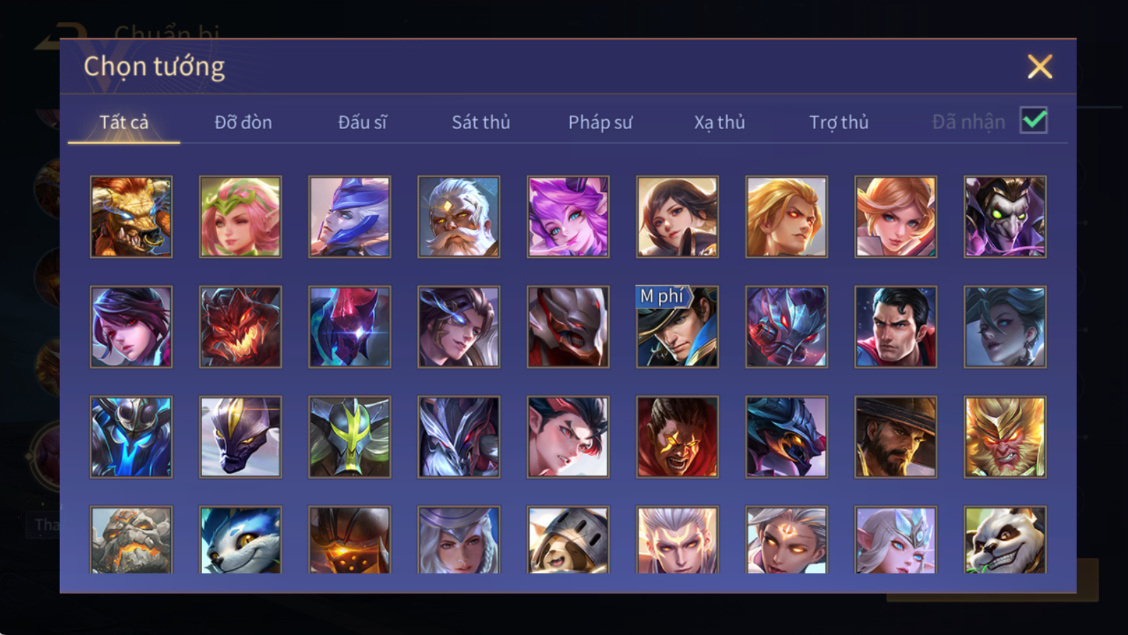Viewport: 1128px width, 635px height.
Task: Filter heroes by Pháp sư tab
Action: click(x=600, y=122)
